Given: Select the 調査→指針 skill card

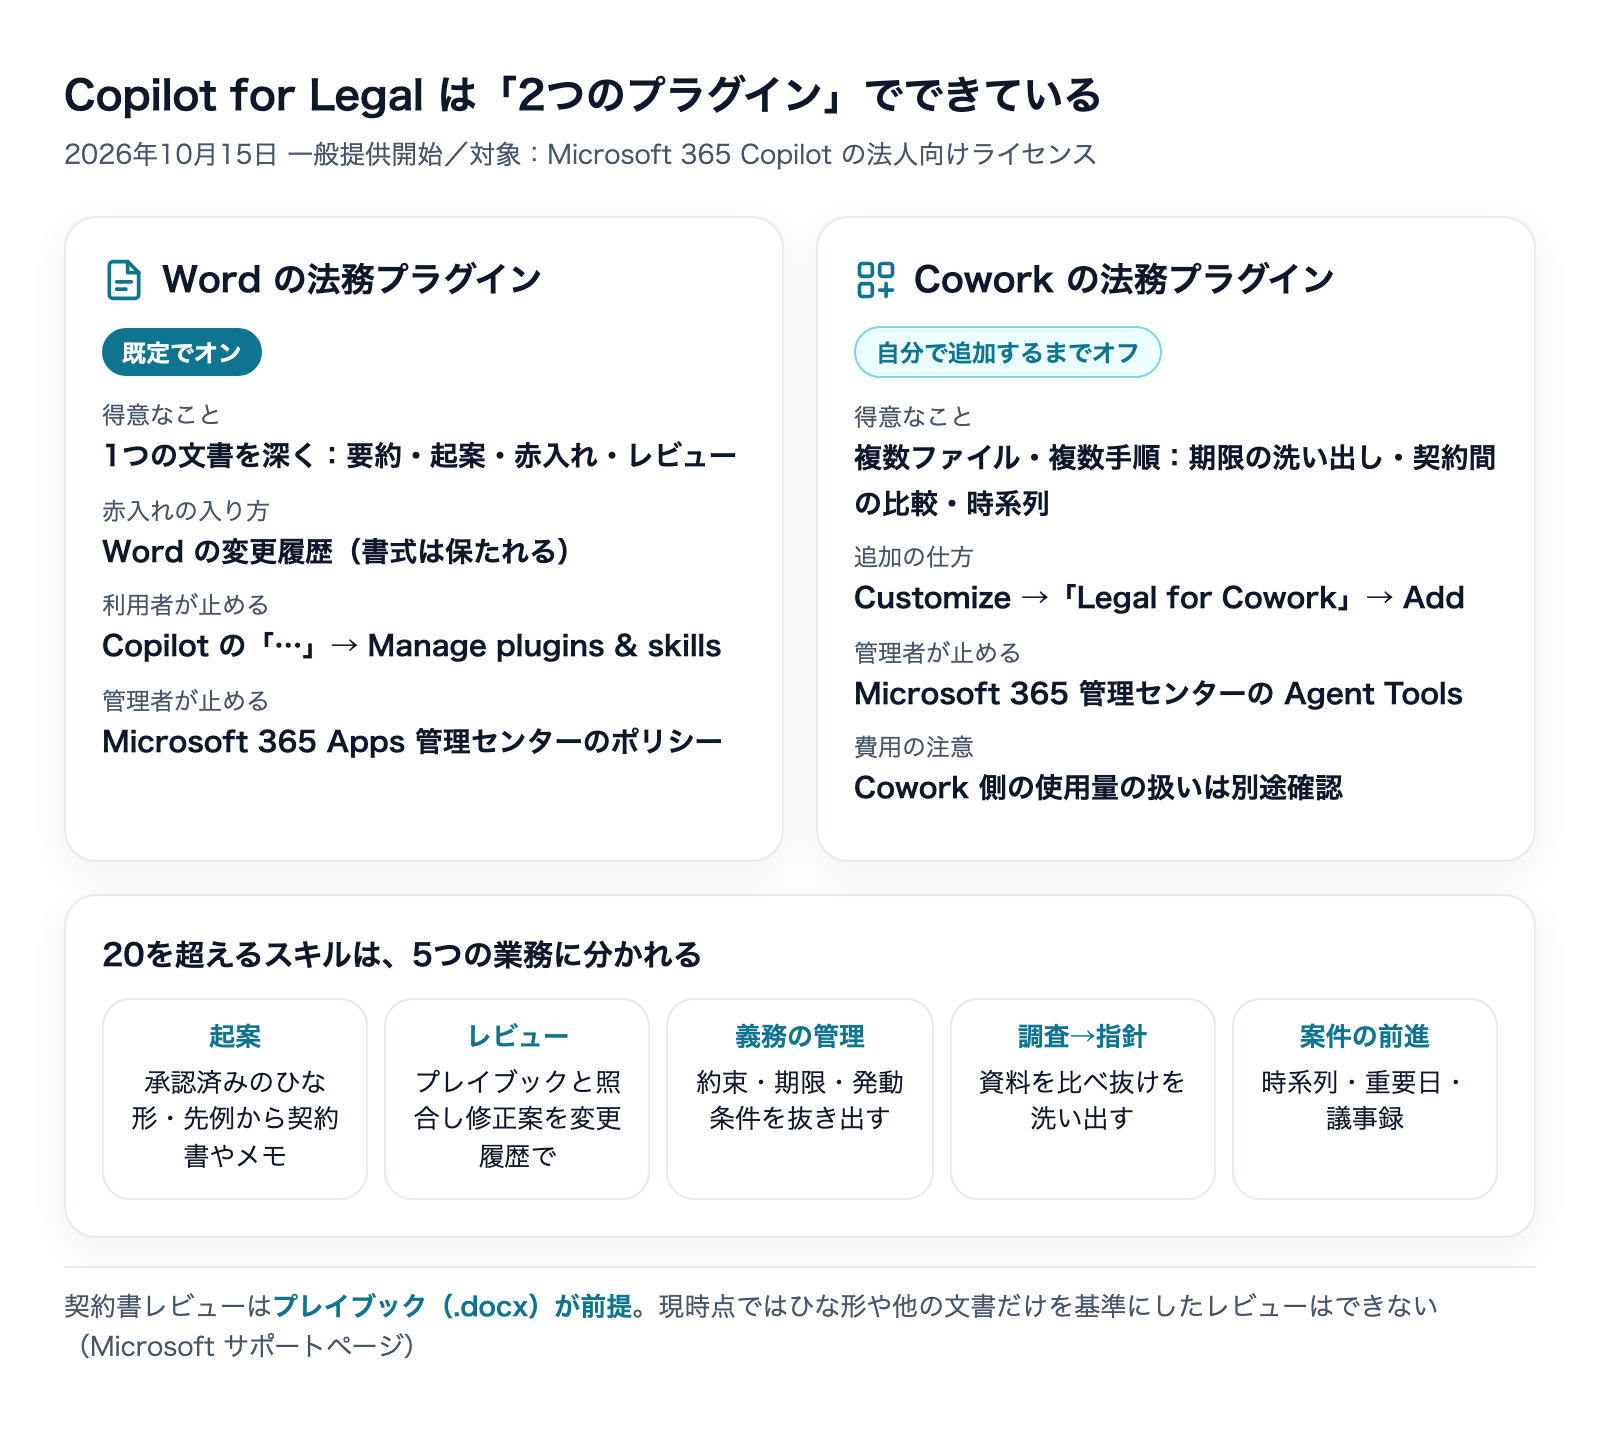Looking at the screenshot, I should click(1082, 1098).
